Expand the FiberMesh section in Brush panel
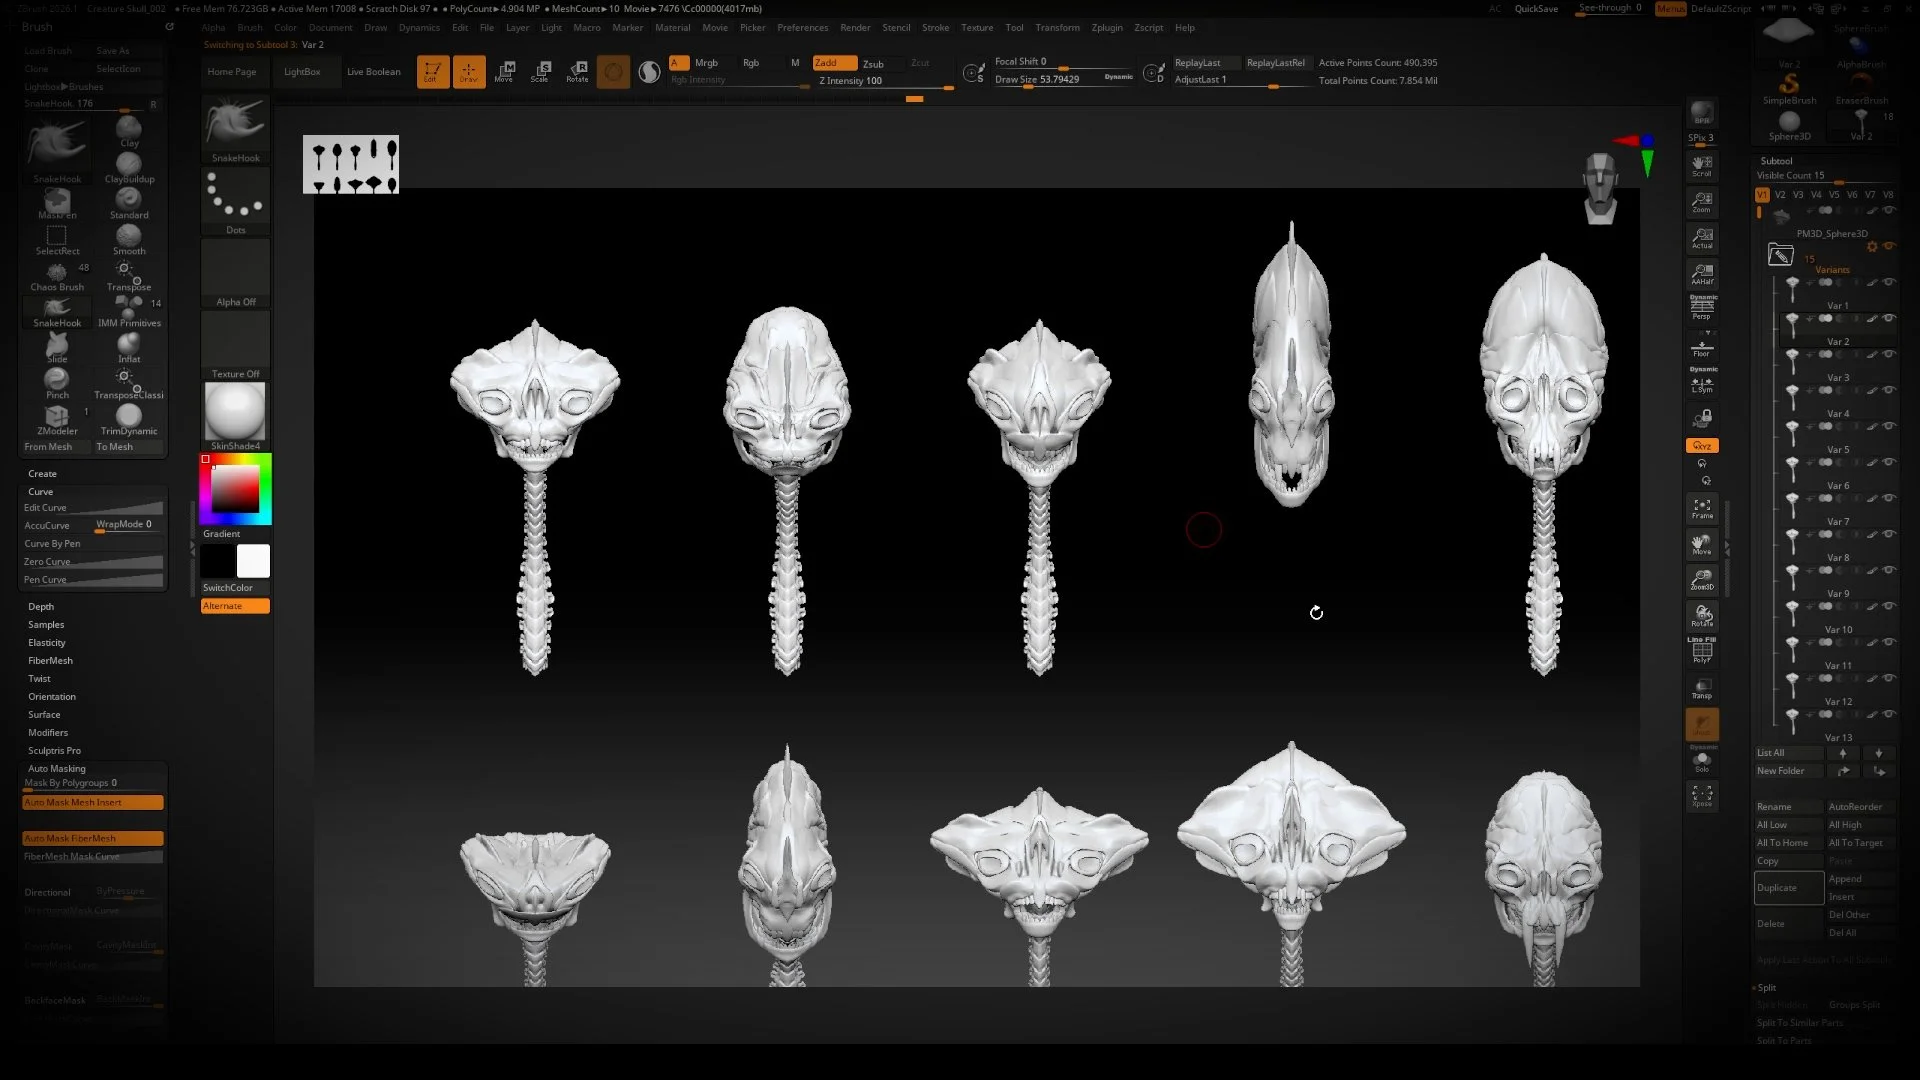Screen dimensions: 1920x1080 tap(50, 660)
